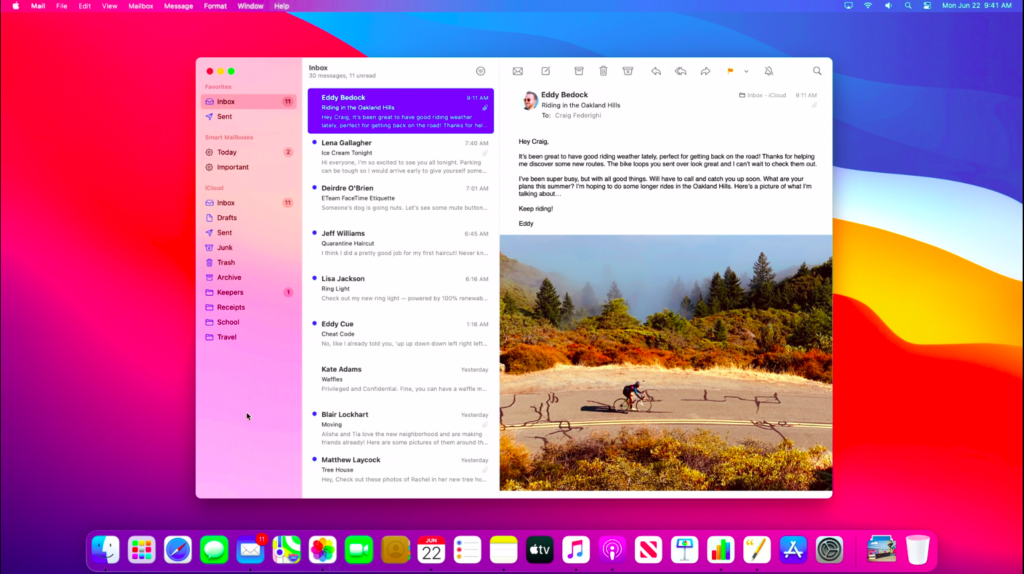Image resolution: width=1024 pixels, height=574 pixels.
Task: Open the flag color dropdown arrow
Action: 746,71
